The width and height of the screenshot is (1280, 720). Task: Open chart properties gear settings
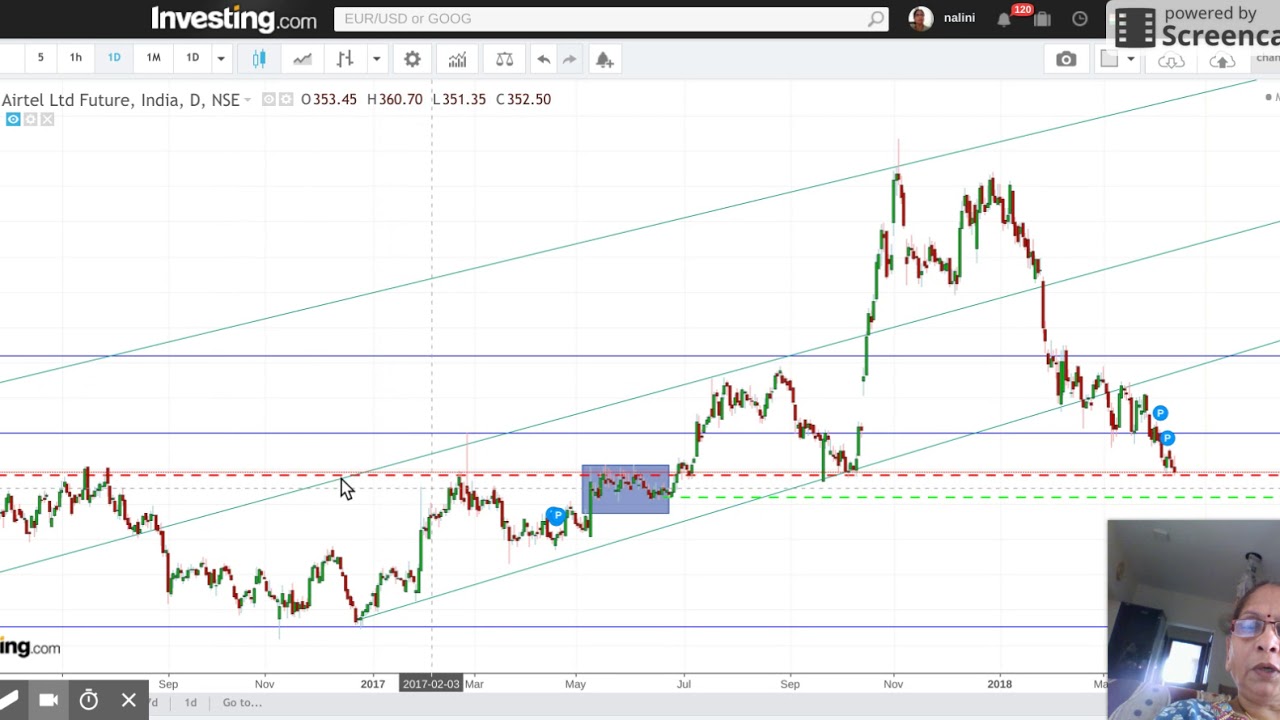click(412, 59)
